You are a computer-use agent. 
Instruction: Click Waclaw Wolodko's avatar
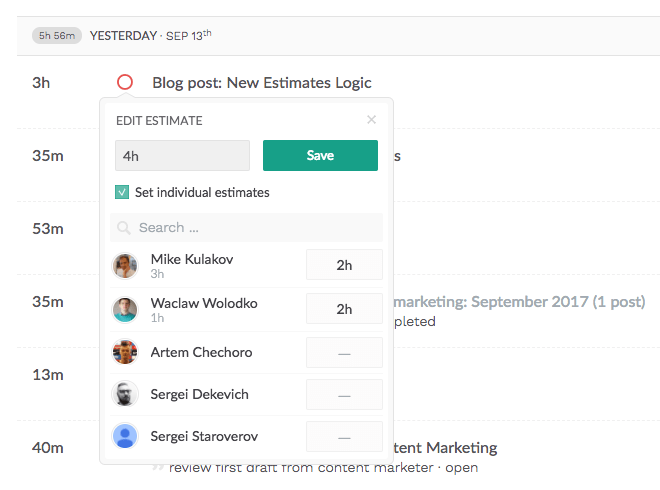click(125, 309)
